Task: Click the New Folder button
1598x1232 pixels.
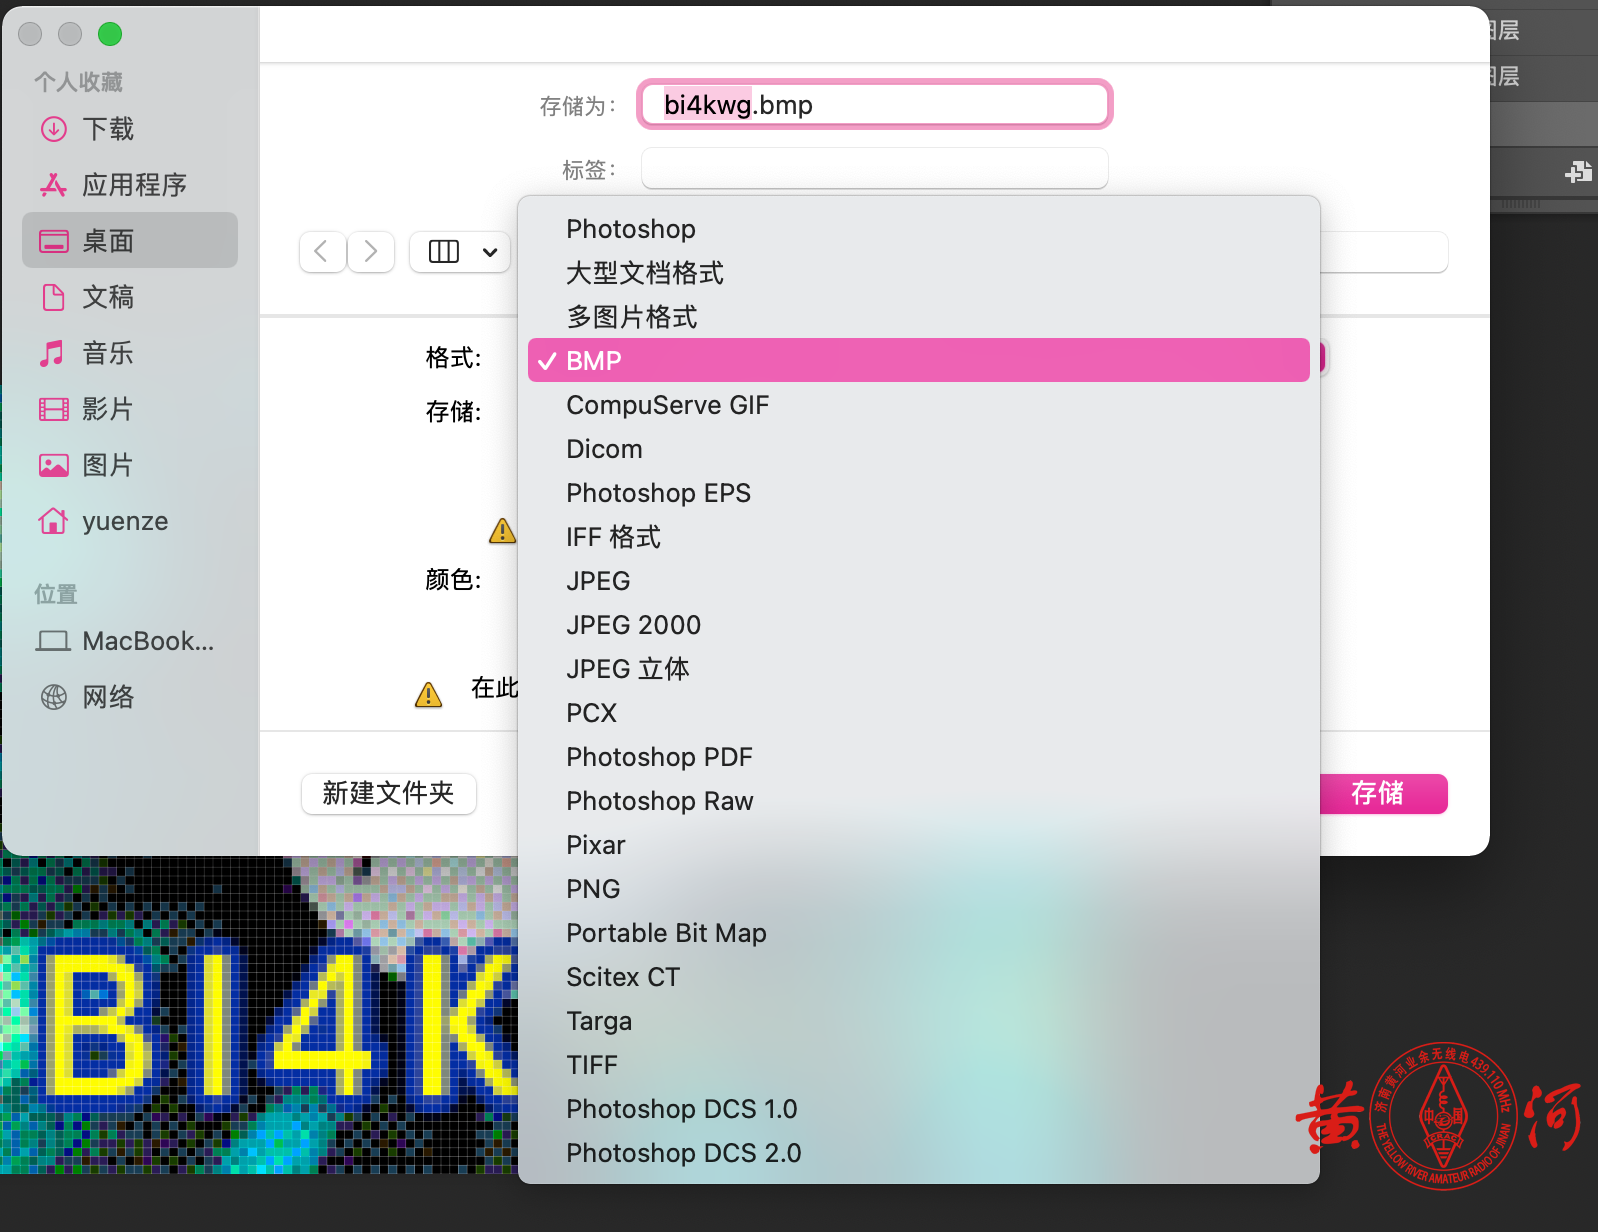Action: (x=388, y=794)
